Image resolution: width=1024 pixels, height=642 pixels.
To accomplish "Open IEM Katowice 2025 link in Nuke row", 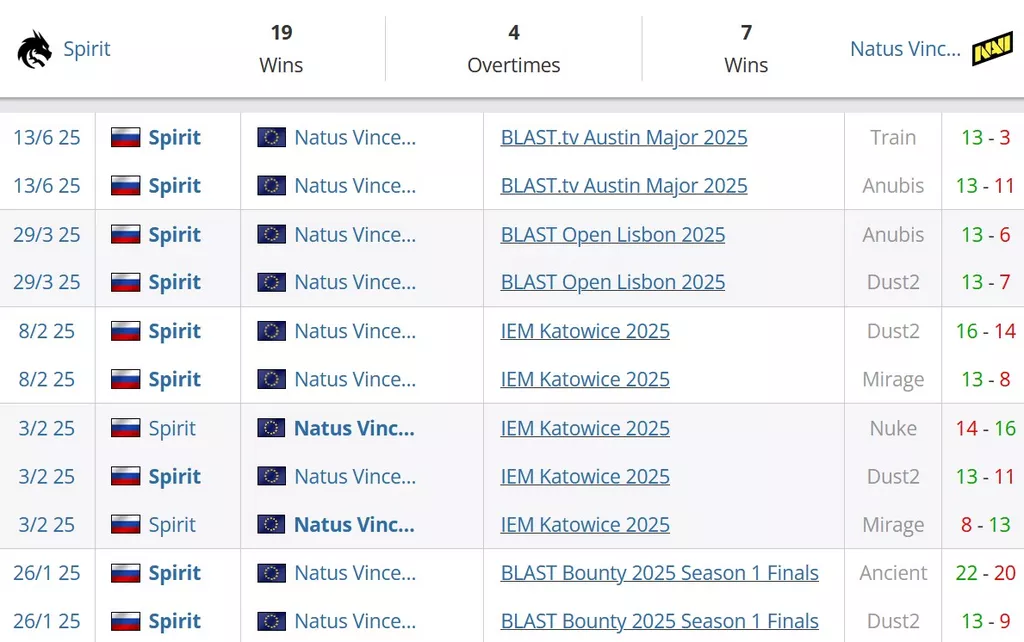I will point(585,428).
